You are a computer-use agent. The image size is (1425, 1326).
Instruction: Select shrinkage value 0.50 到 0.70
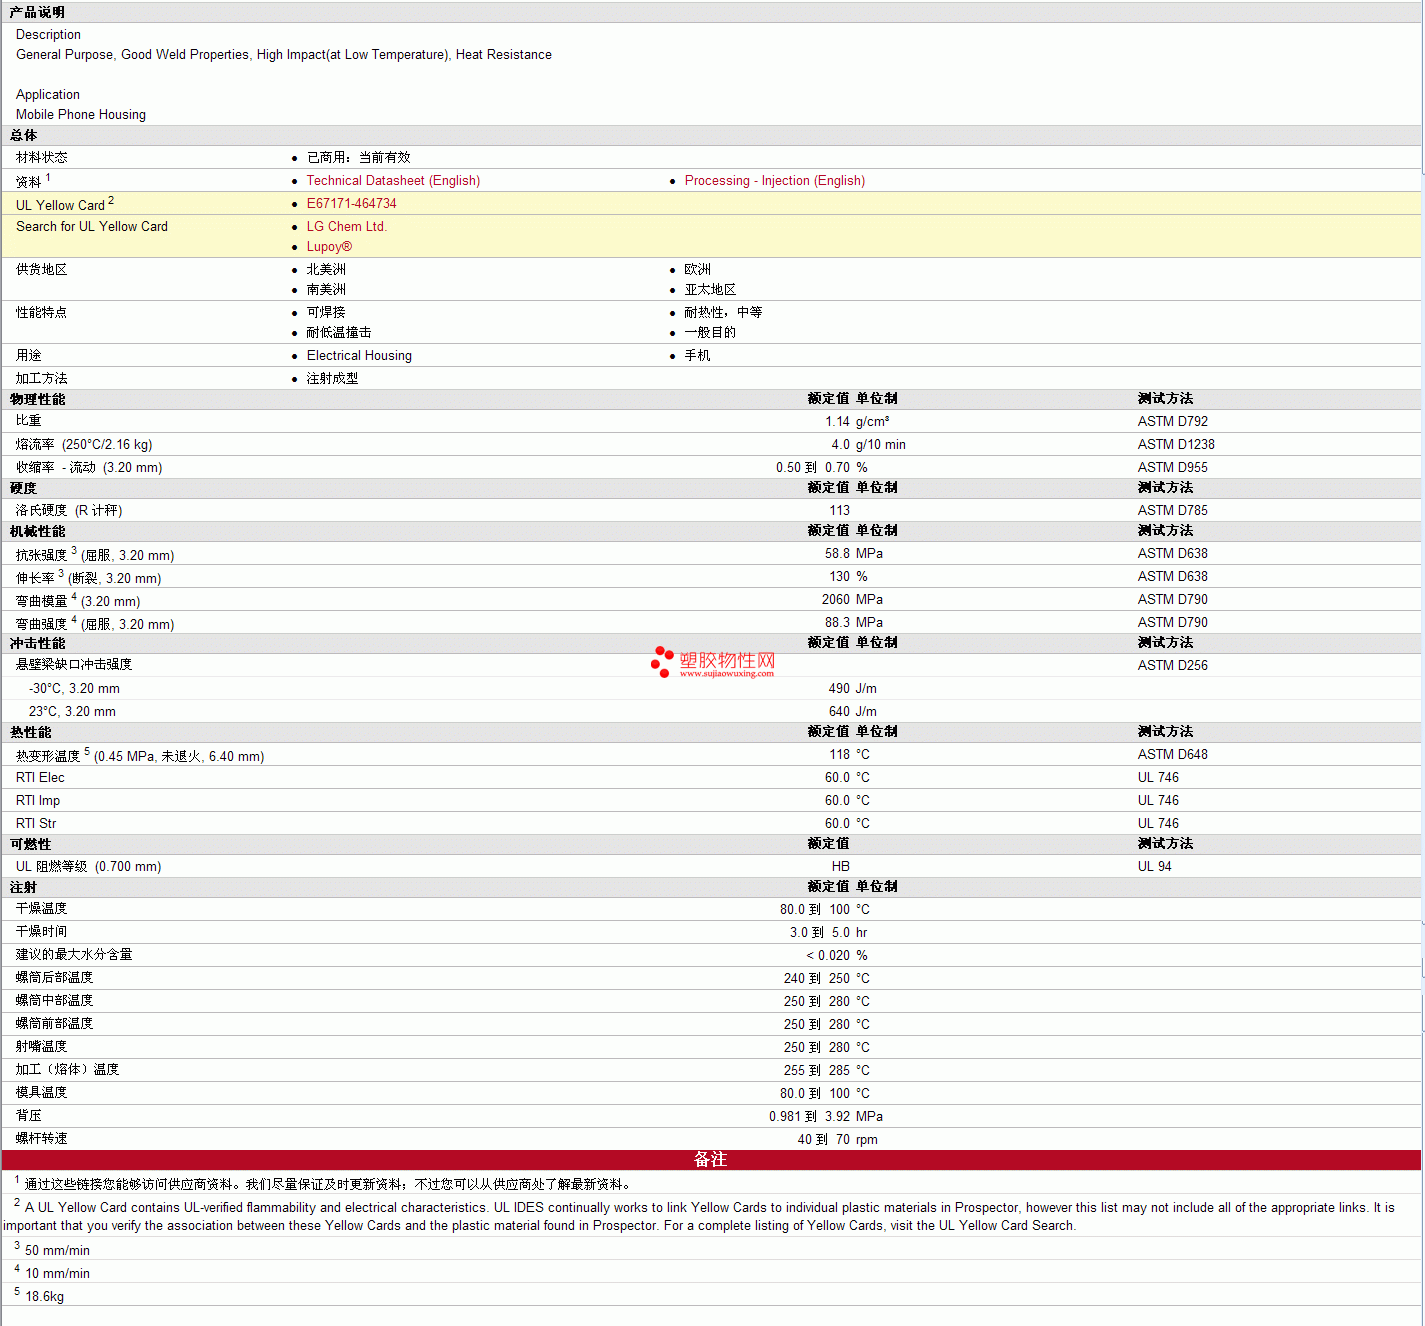click(813, 468)
